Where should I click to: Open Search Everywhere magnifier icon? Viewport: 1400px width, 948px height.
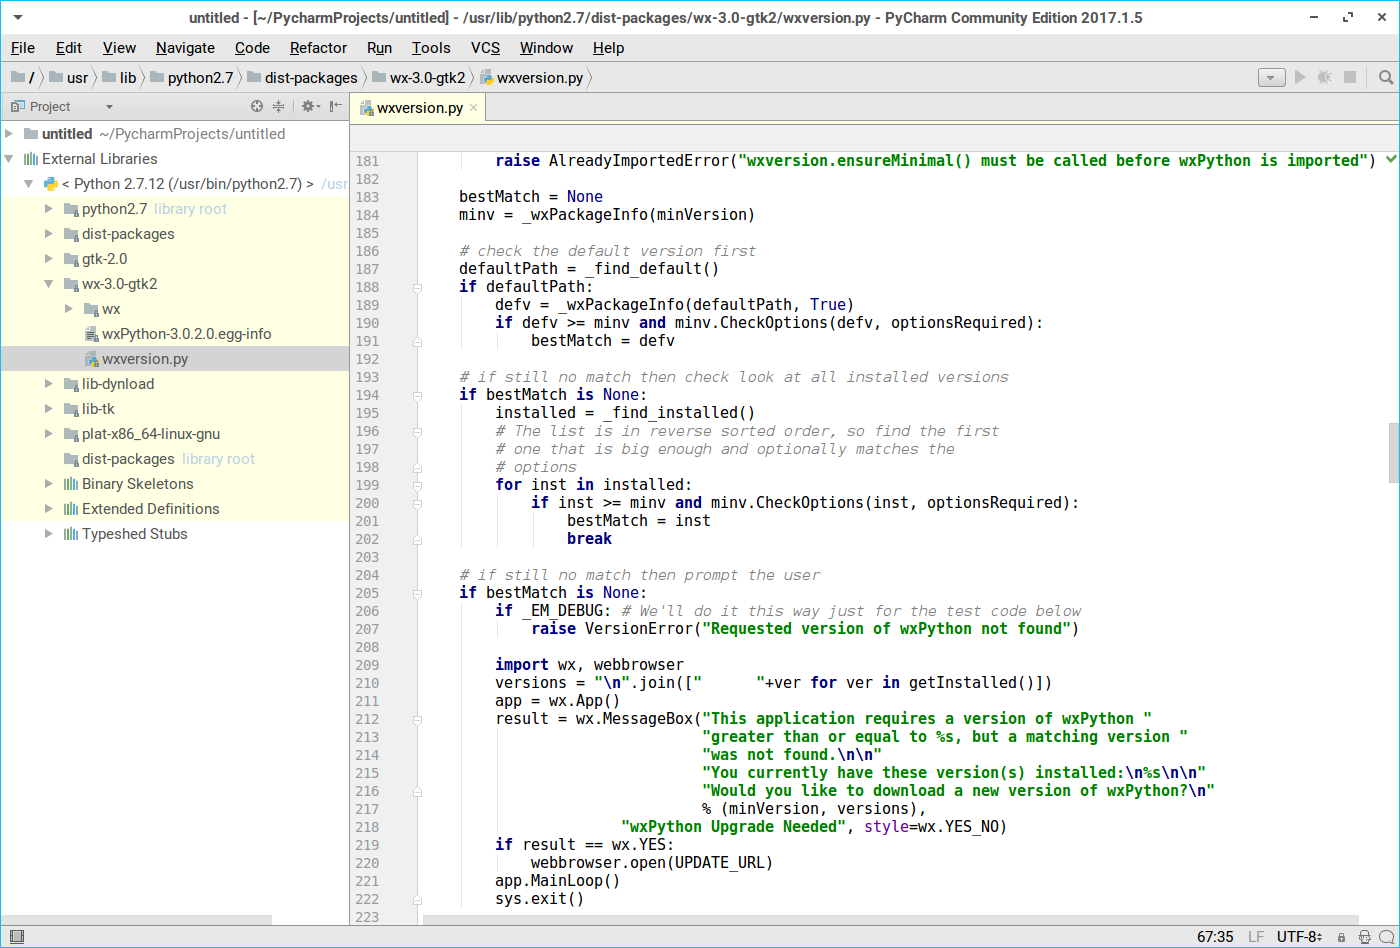click(1386, 77)
